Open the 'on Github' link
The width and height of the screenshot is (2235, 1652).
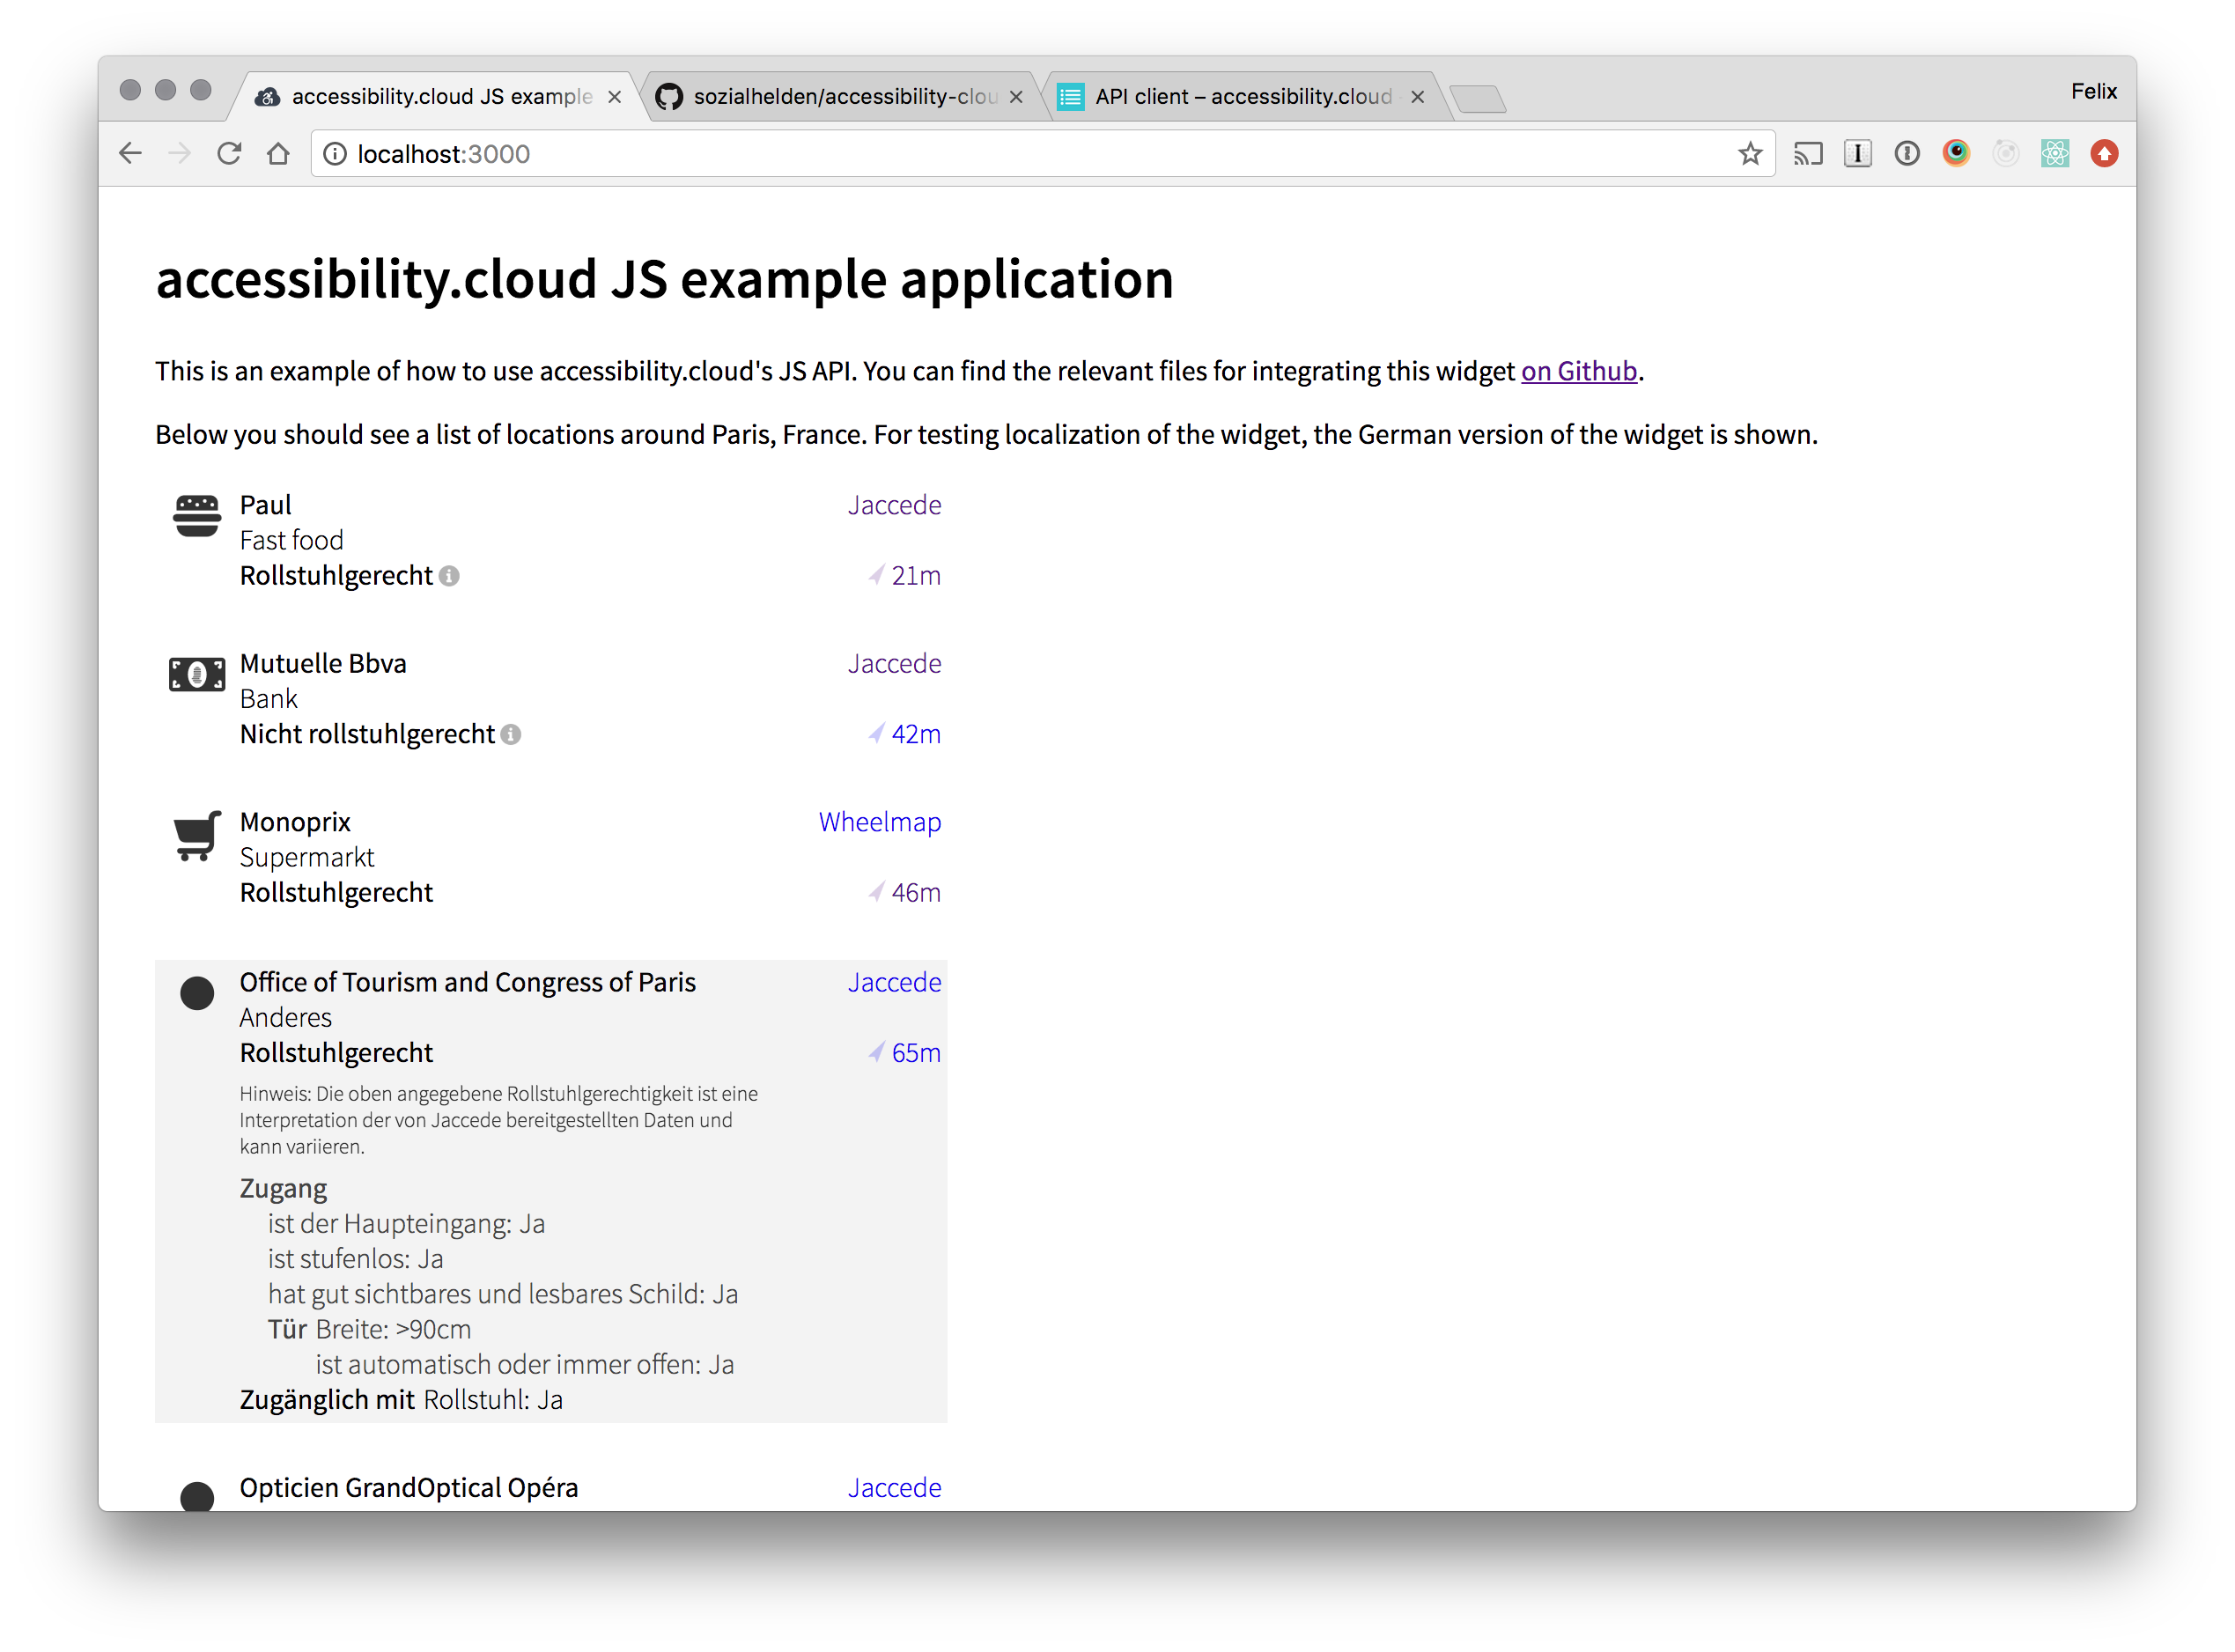coord(1578,372)
